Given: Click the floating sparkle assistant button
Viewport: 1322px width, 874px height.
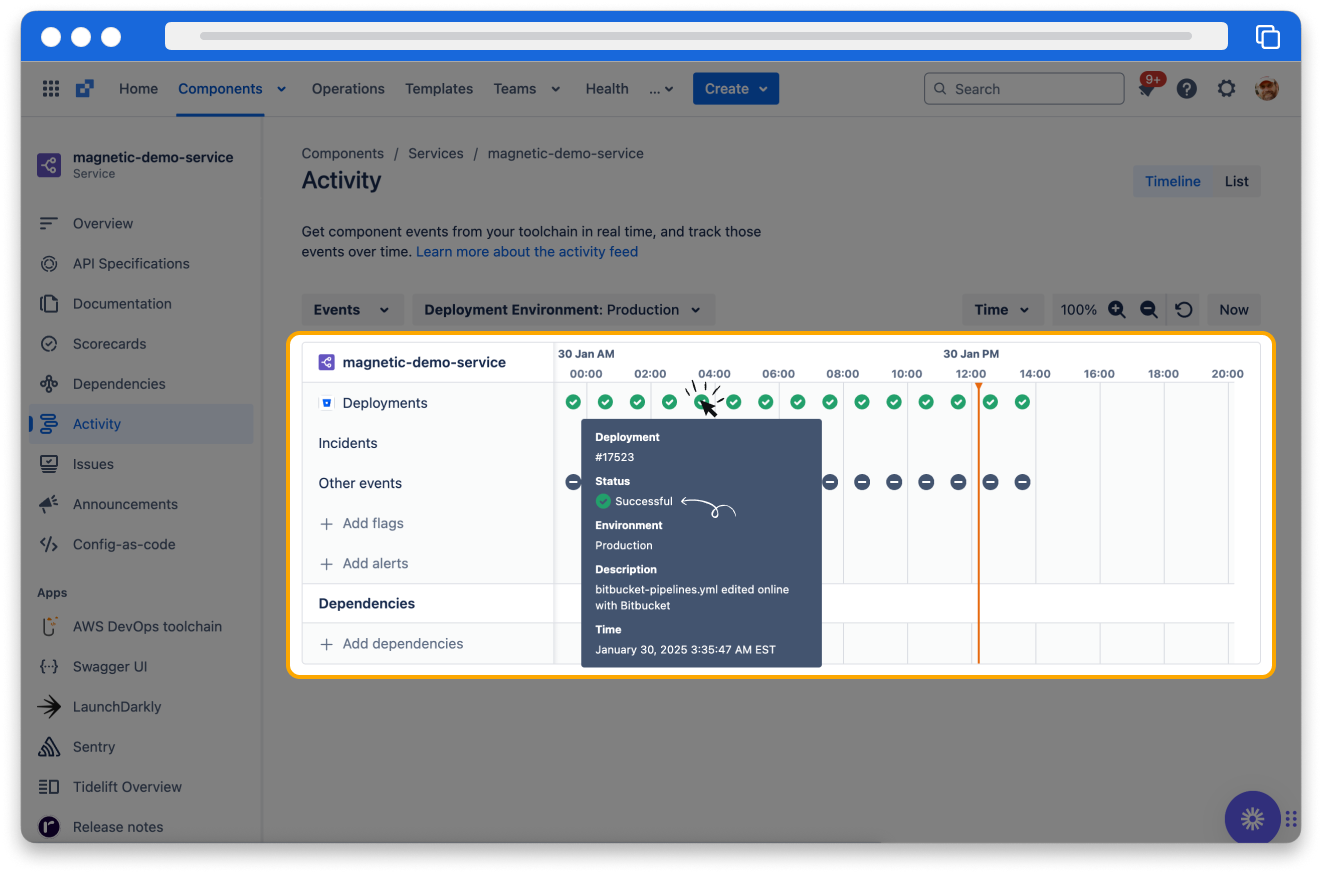Looking at the screenshot, I should (x=1252, y=819).
